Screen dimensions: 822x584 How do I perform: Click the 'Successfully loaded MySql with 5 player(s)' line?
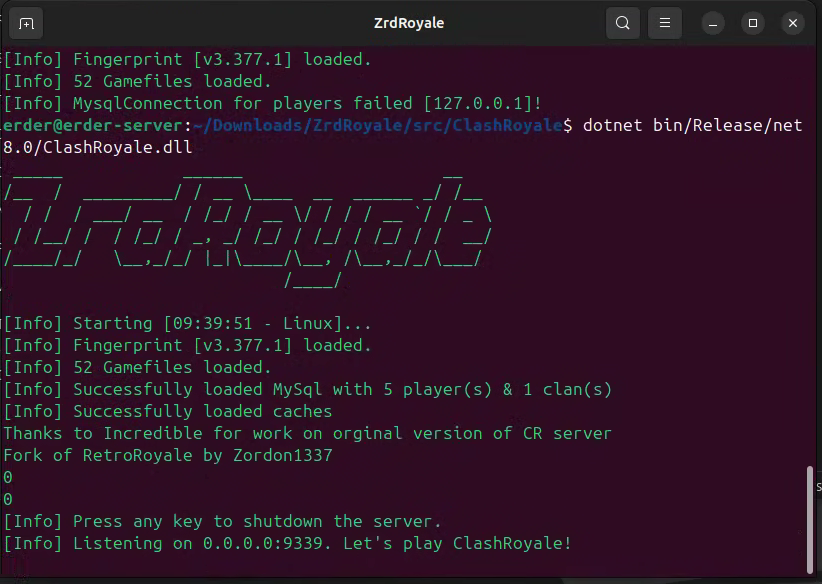(x=308, y=390)
